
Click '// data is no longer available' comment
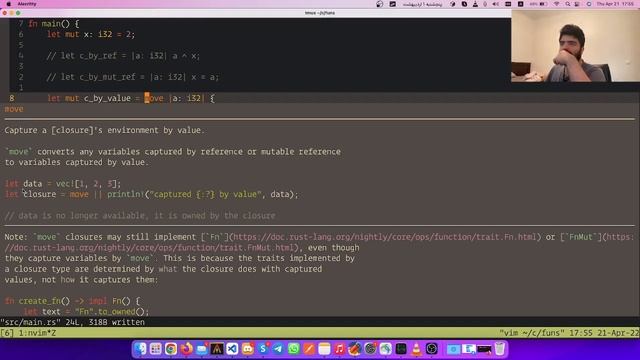pyautogui.click(x=140, y=216)
